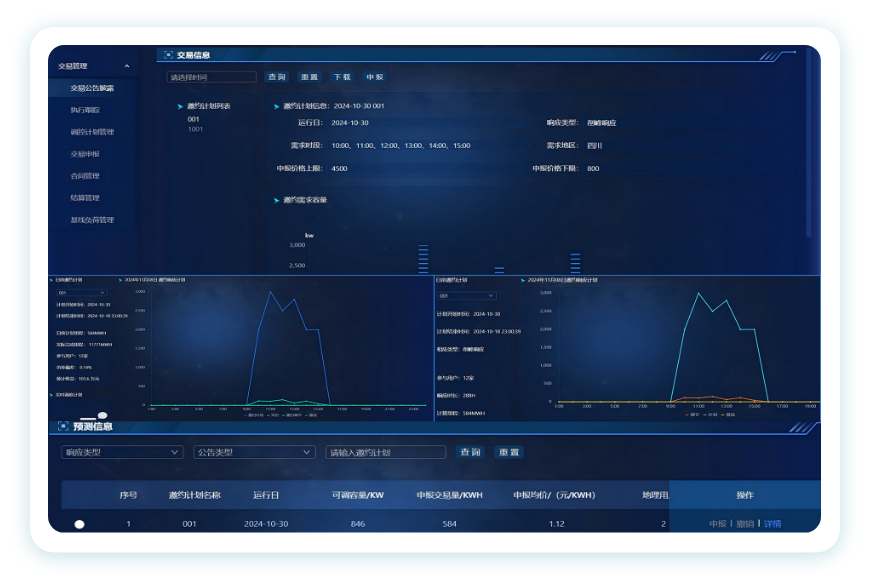Screen dimensions: 870x586
Task: Click the arrow beside 邀约计划信息
Action: coord(276,107)
